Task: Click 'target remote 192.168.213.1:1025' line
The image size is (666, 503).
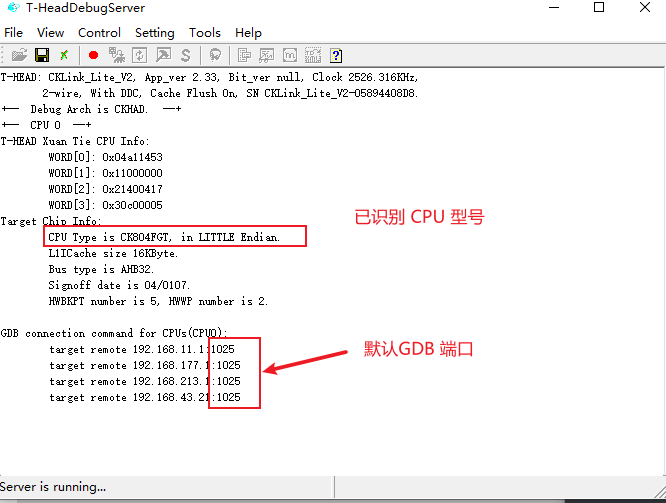Action: click(145, 381)
